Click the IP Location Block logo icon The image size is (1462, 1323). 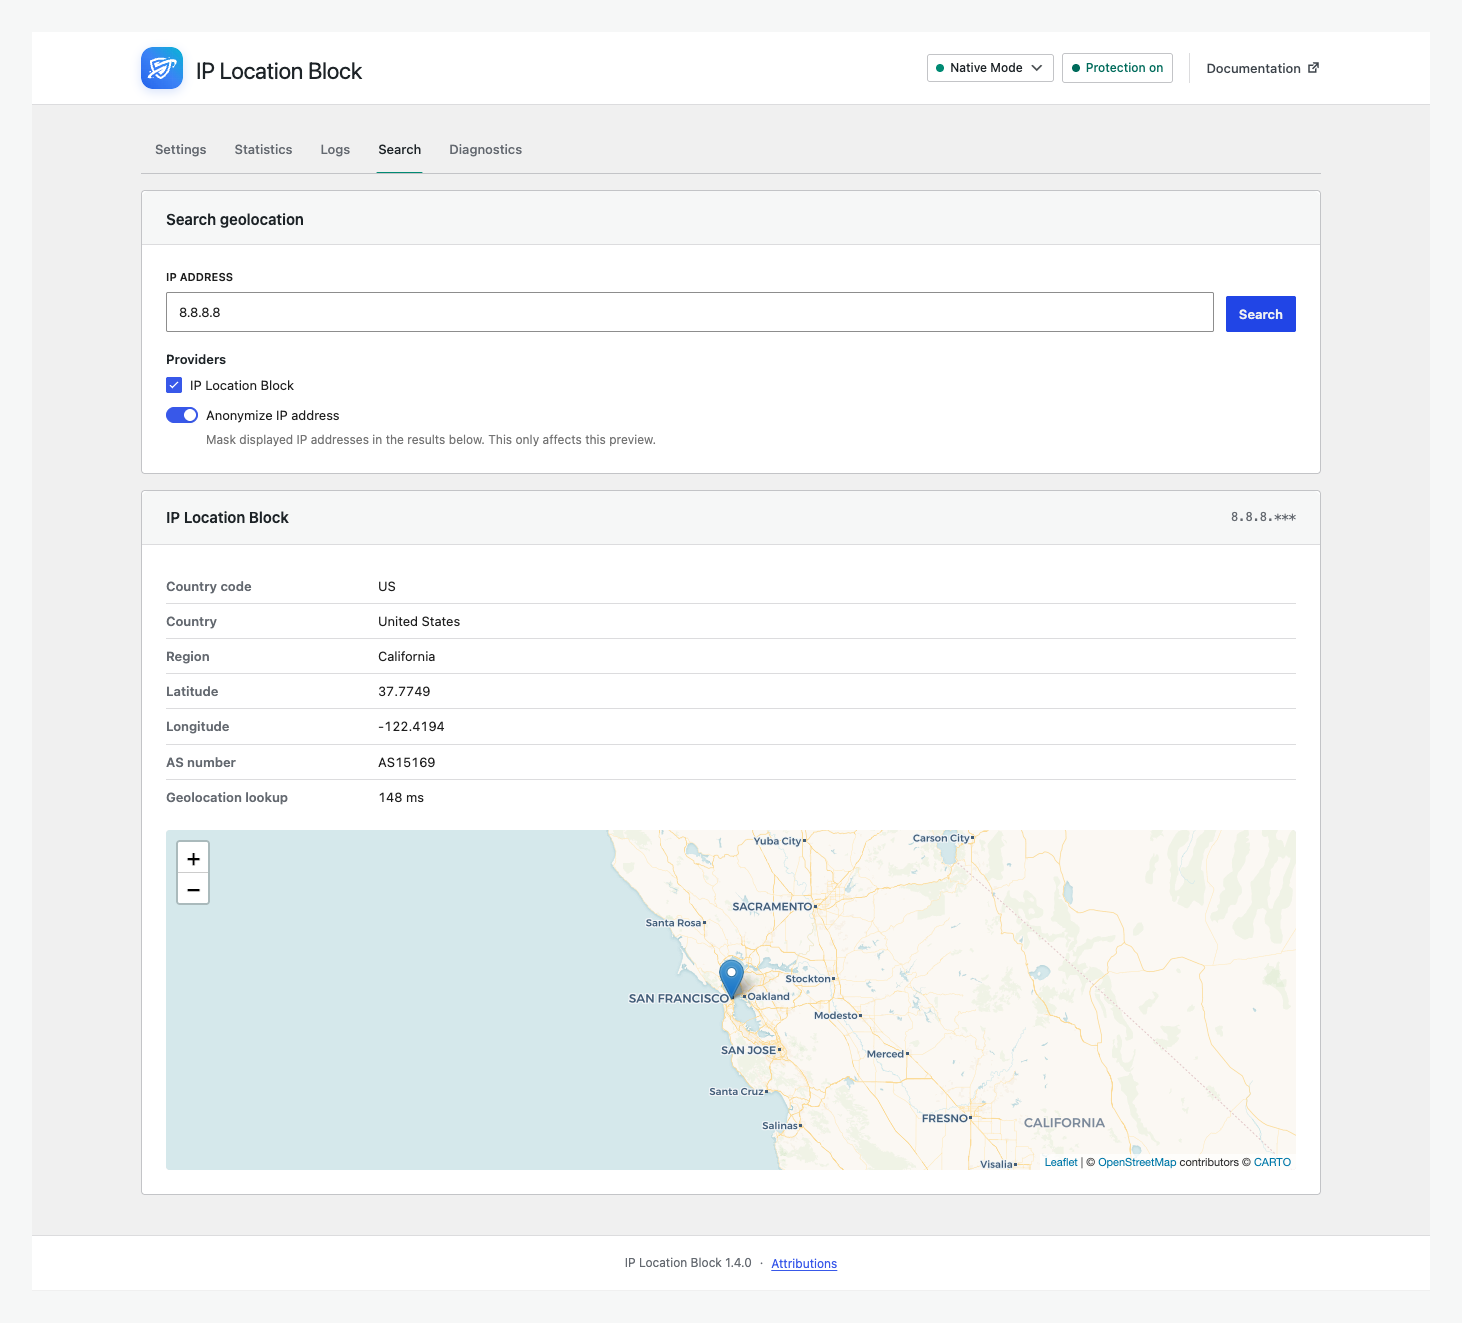point(162,68)
